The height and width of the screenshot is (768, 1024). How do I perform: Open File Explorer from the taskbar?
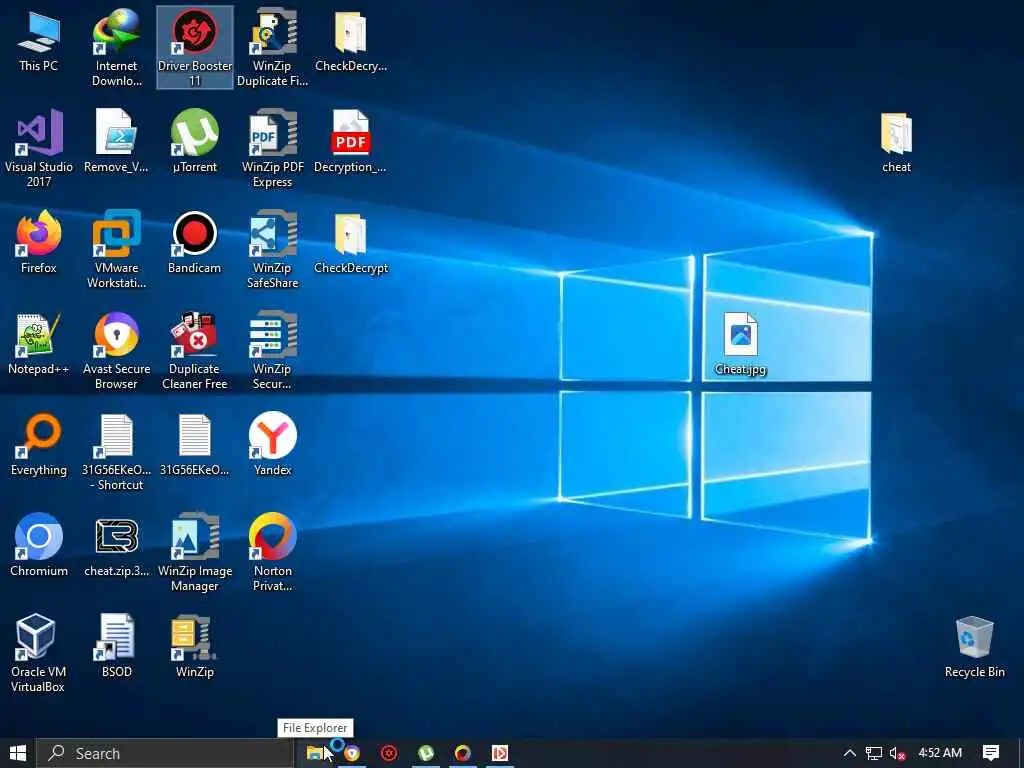coord(315,753)
